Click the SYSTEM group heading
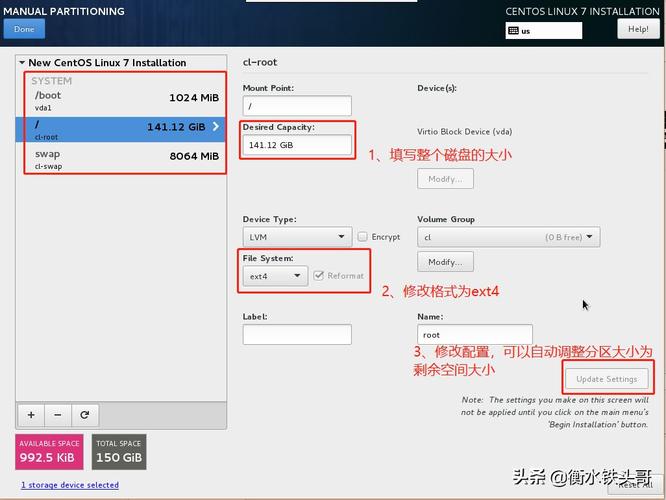This screenshot has height=500, width=666. coord(51,81)
